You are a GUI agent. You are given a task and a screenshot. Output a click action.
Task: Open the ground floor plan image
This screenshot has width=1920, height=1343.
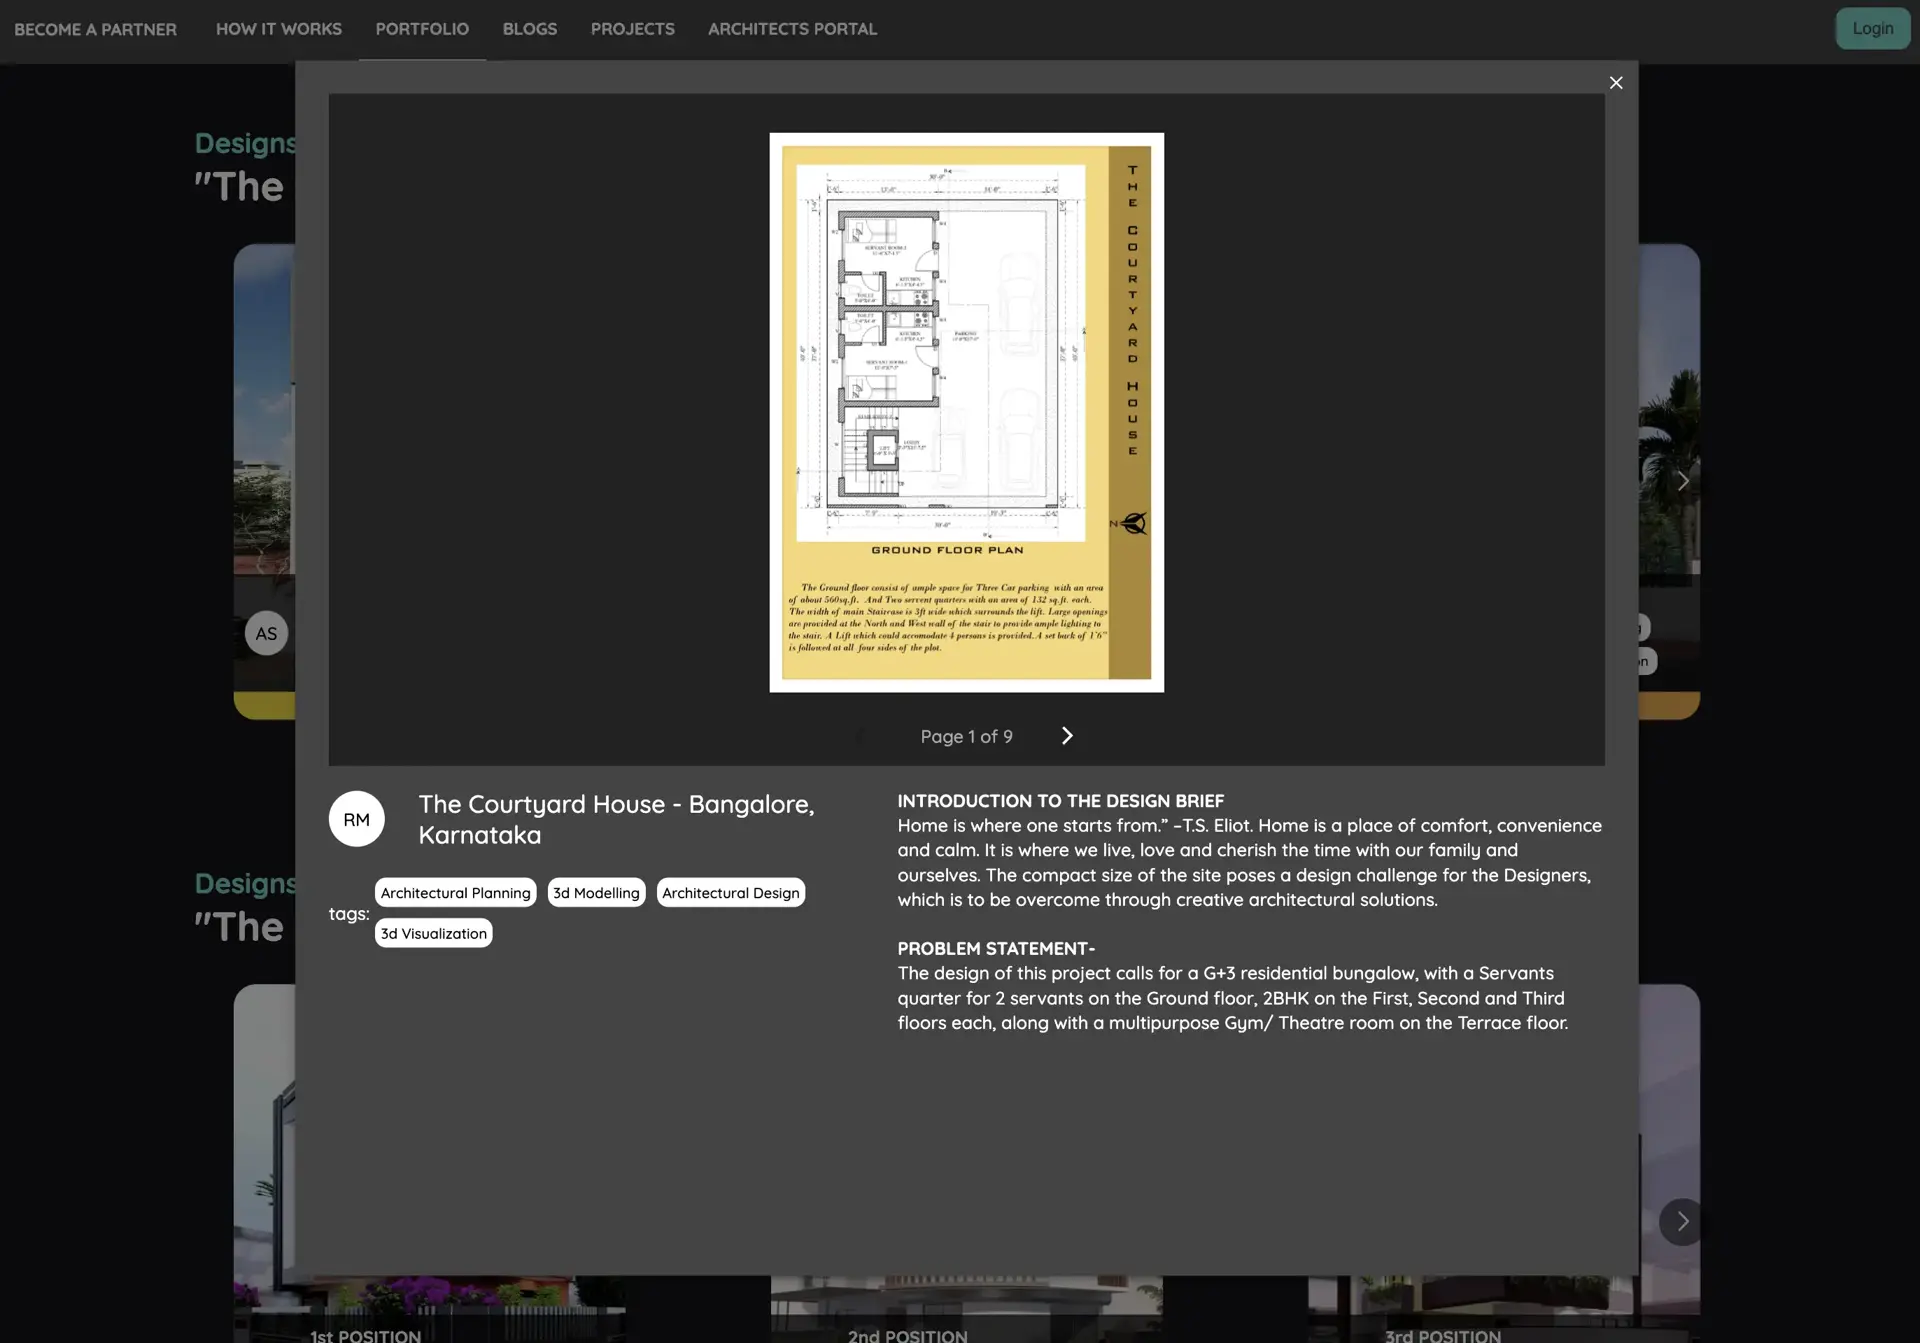click(x=965, y=410)
